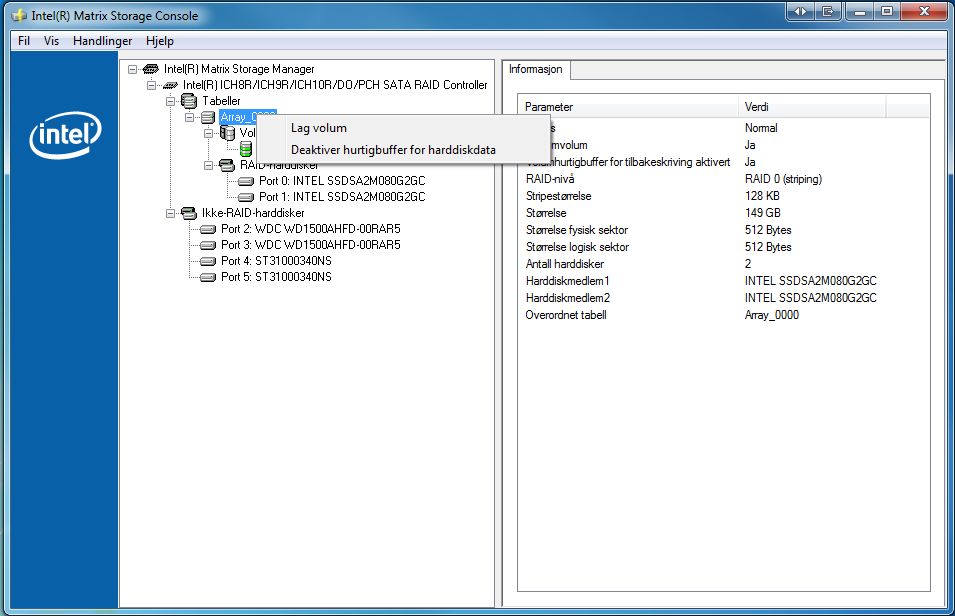Click the Port 4 disk icon
Image resolution: width=955 pixels, height=616 pixels.
click(x=208, y=261)
